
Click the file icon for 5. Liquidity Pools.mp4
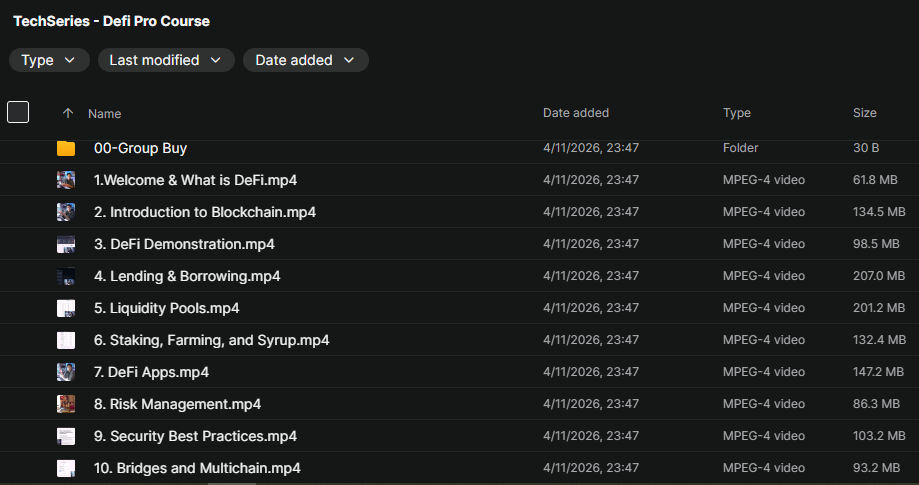click(x=66, y=308)
